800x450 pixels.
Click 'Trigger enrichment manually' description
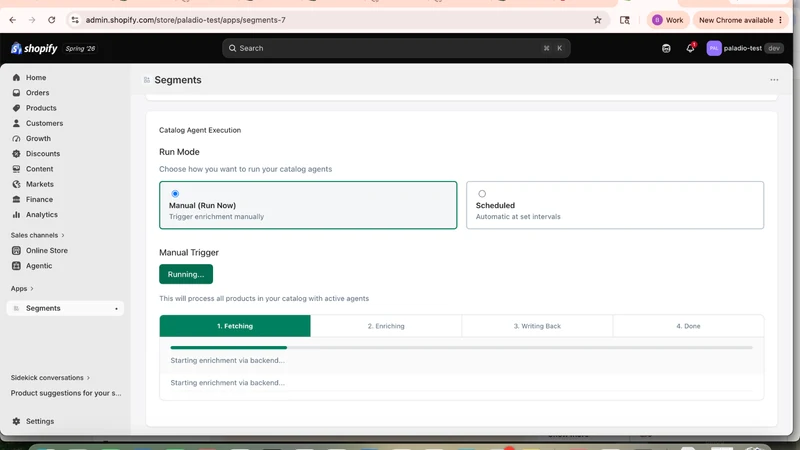click(216, 217)
